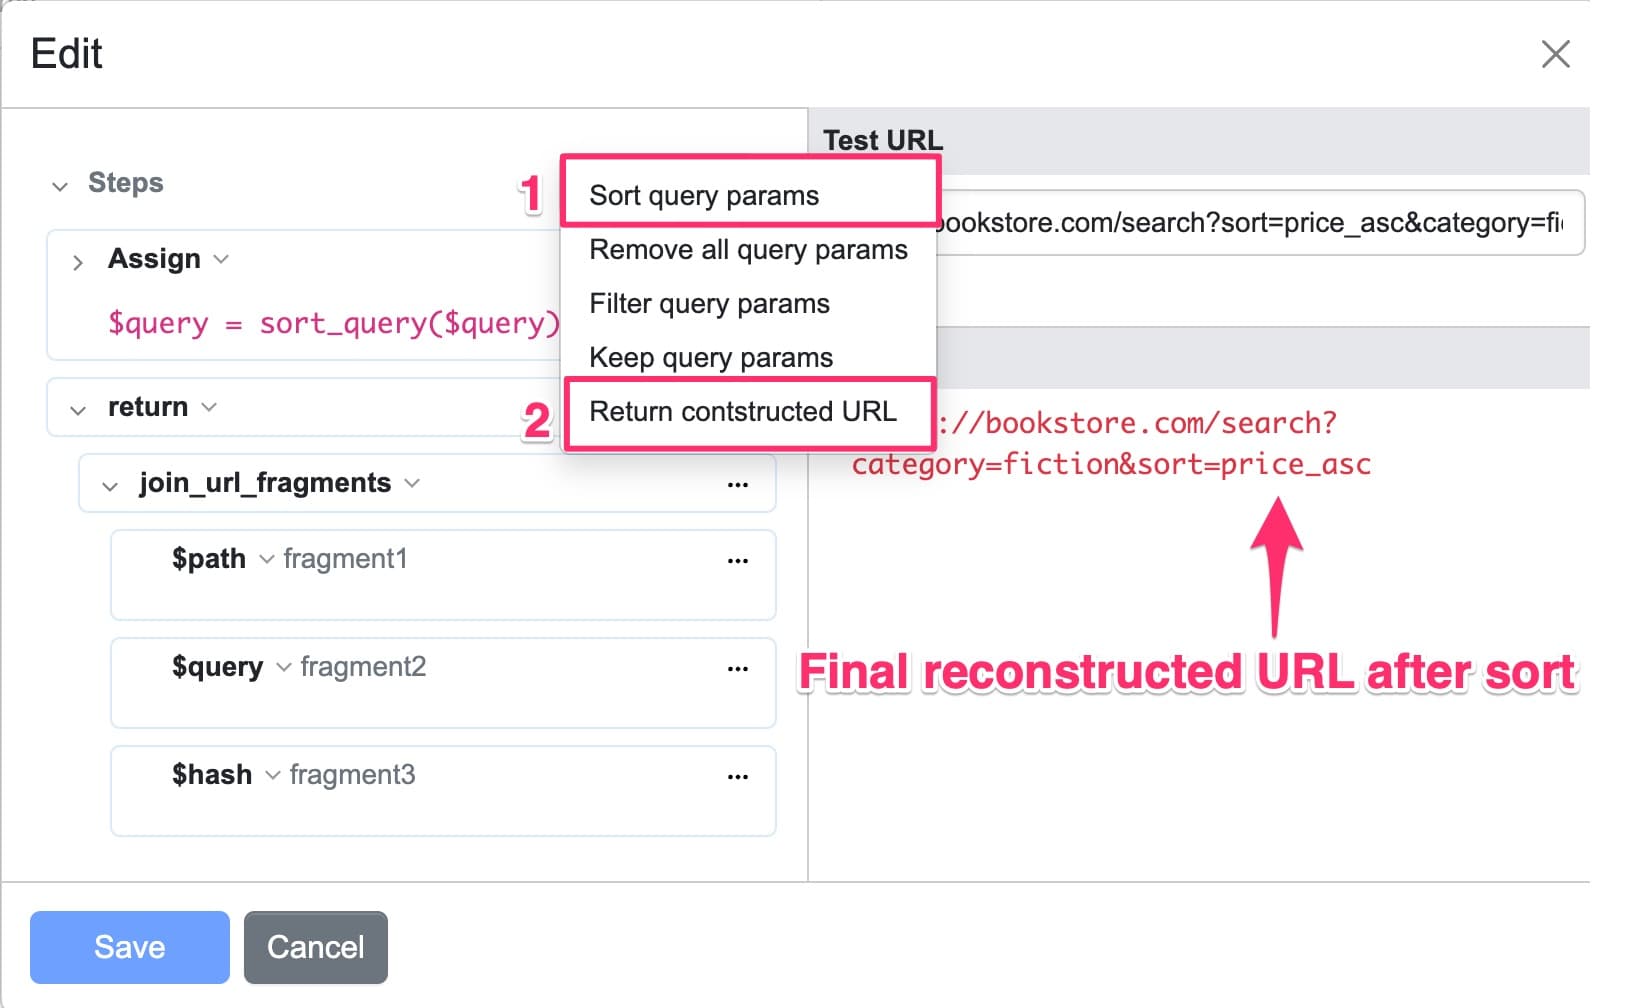This screenshot has height=1008, width=1638.
Task: Open the ellipsis menu on the $query row
Action: click(x=737, y=668)
